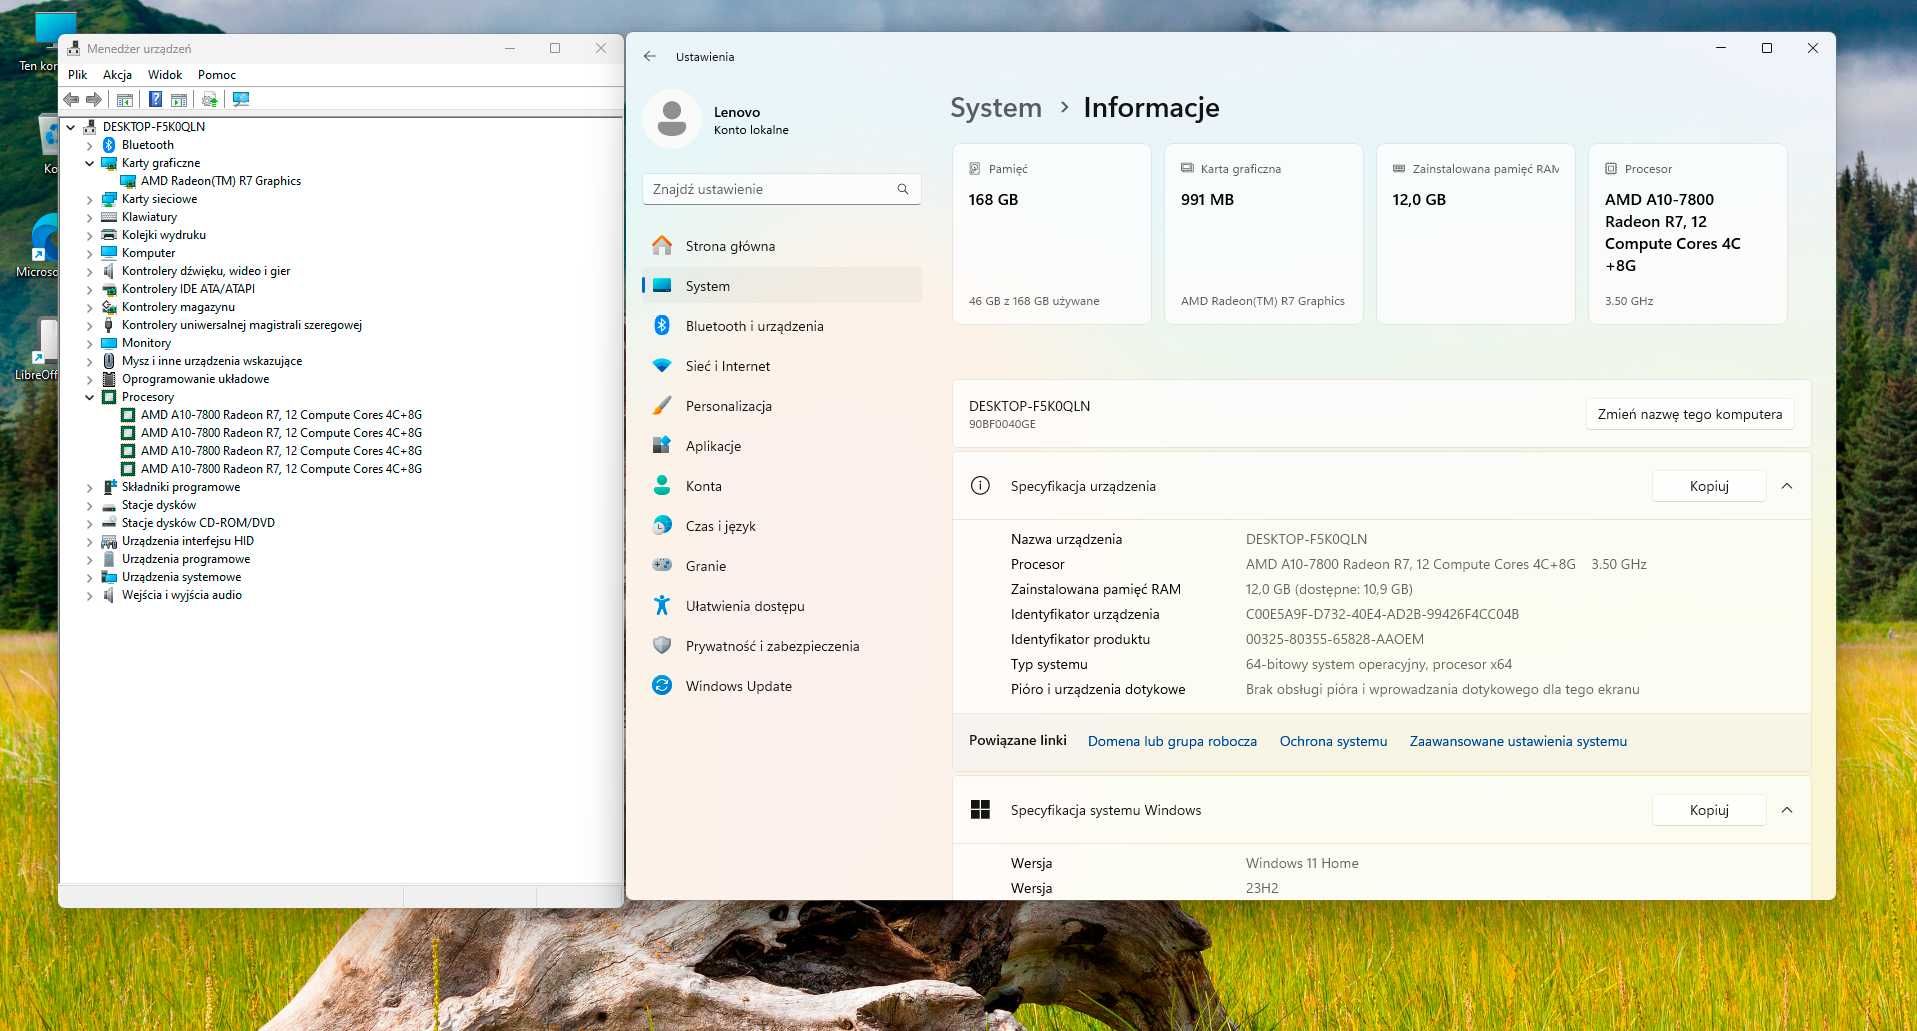Open Ułatwienia dostępu settings
This screenshot has width=1917, height=1031.
pyautogui.click(x=781, y=606)
